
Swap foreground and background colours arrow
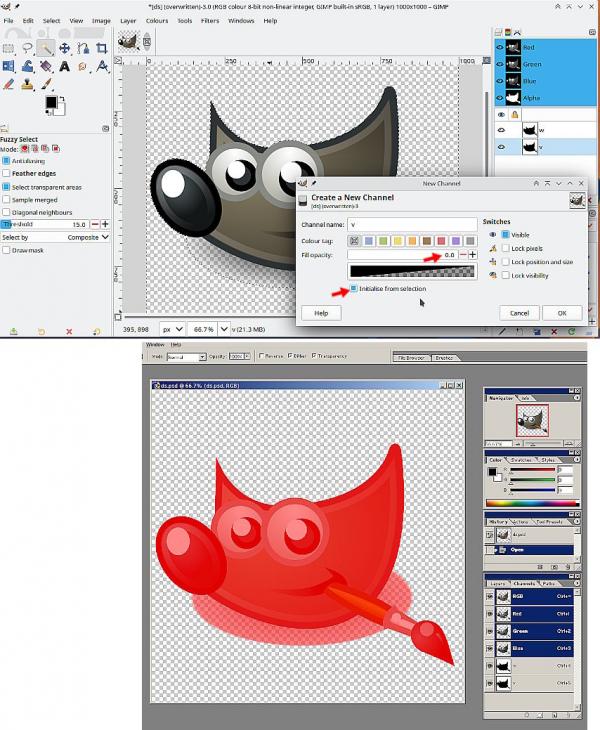click(62, 99)
